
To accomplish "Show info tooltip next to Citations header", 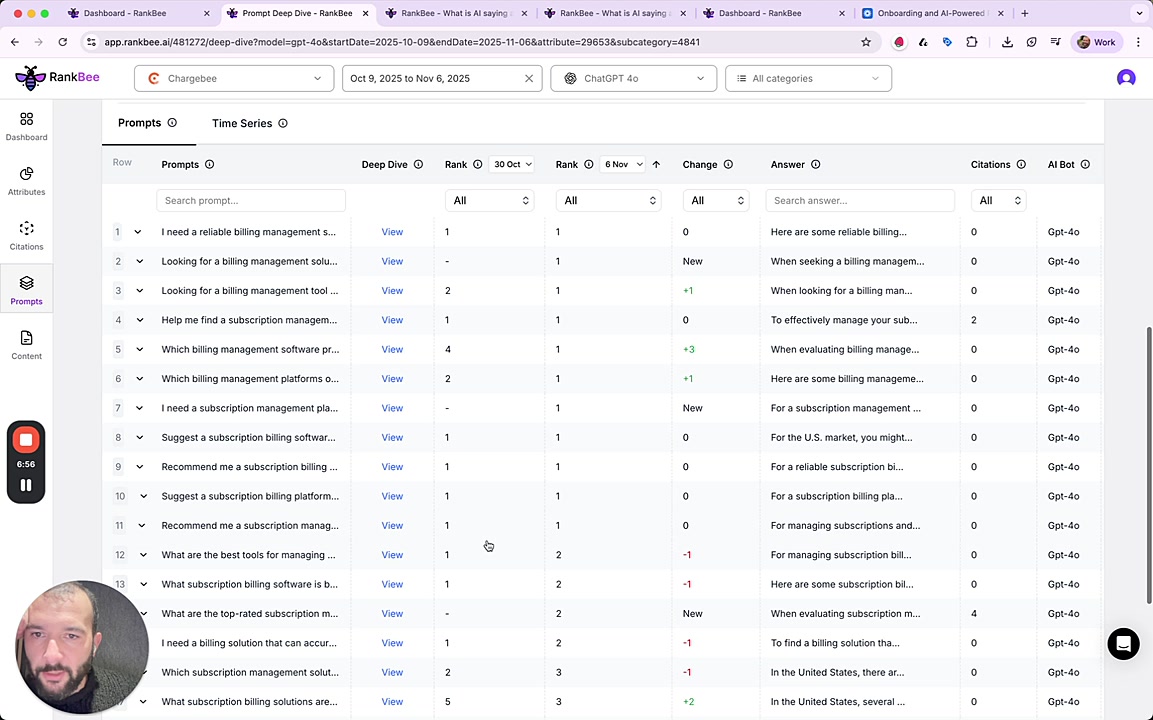I will 1021,164.
